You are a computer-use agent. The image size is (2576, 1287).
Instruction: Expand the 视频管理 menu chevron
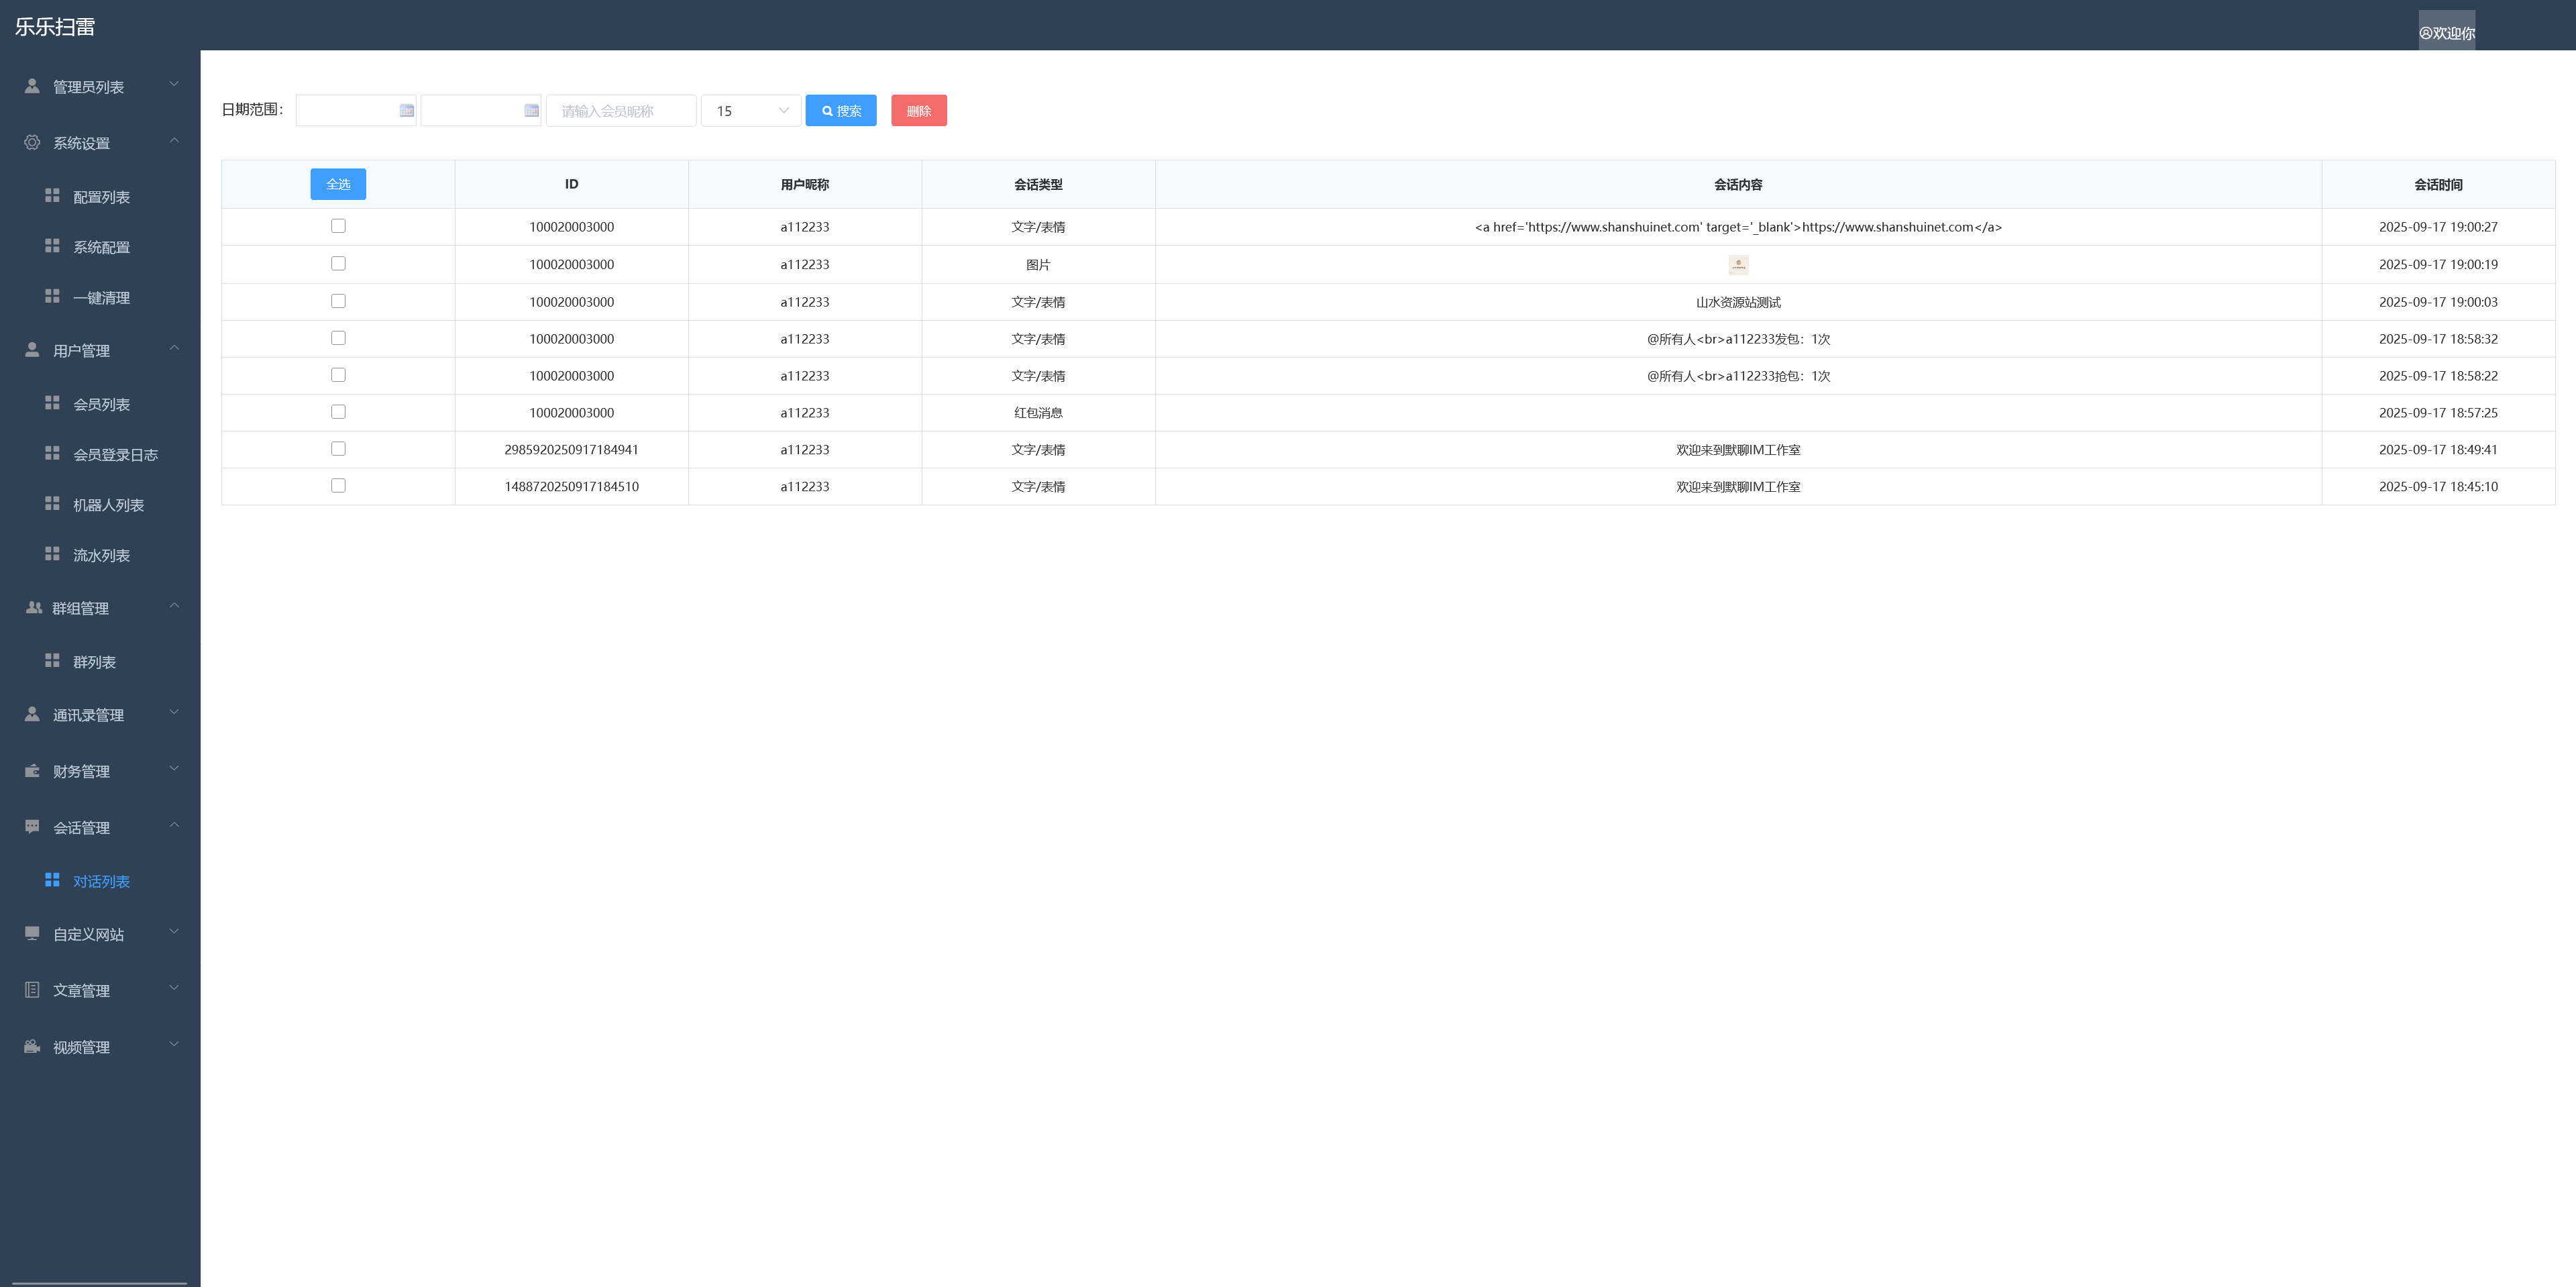point(174,1044)
